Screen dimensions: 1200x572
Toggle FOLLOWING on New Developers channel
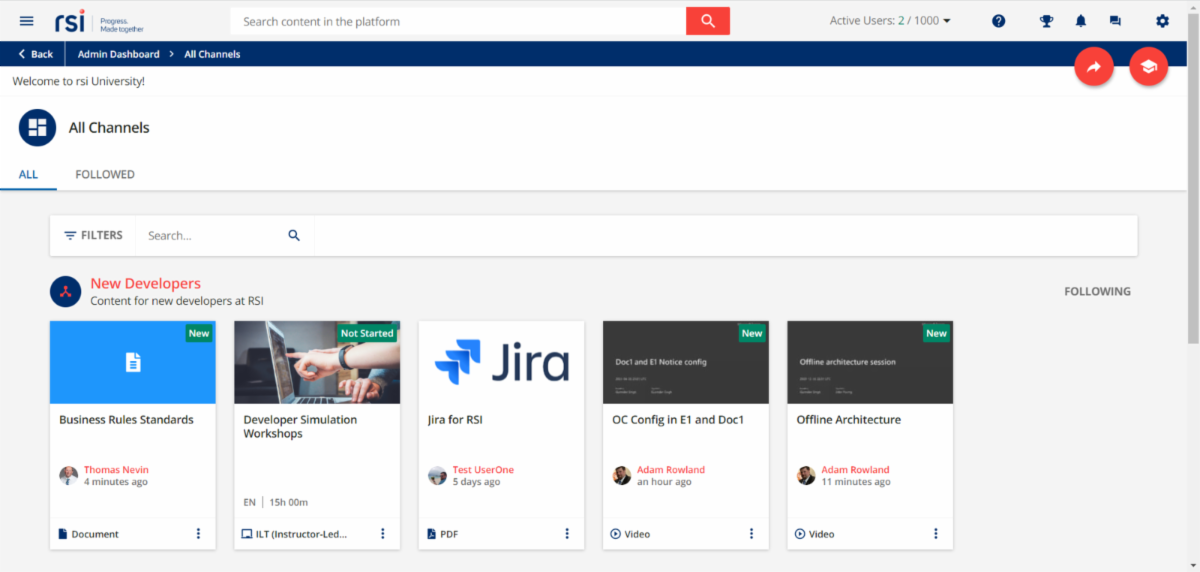(1097, 292)
